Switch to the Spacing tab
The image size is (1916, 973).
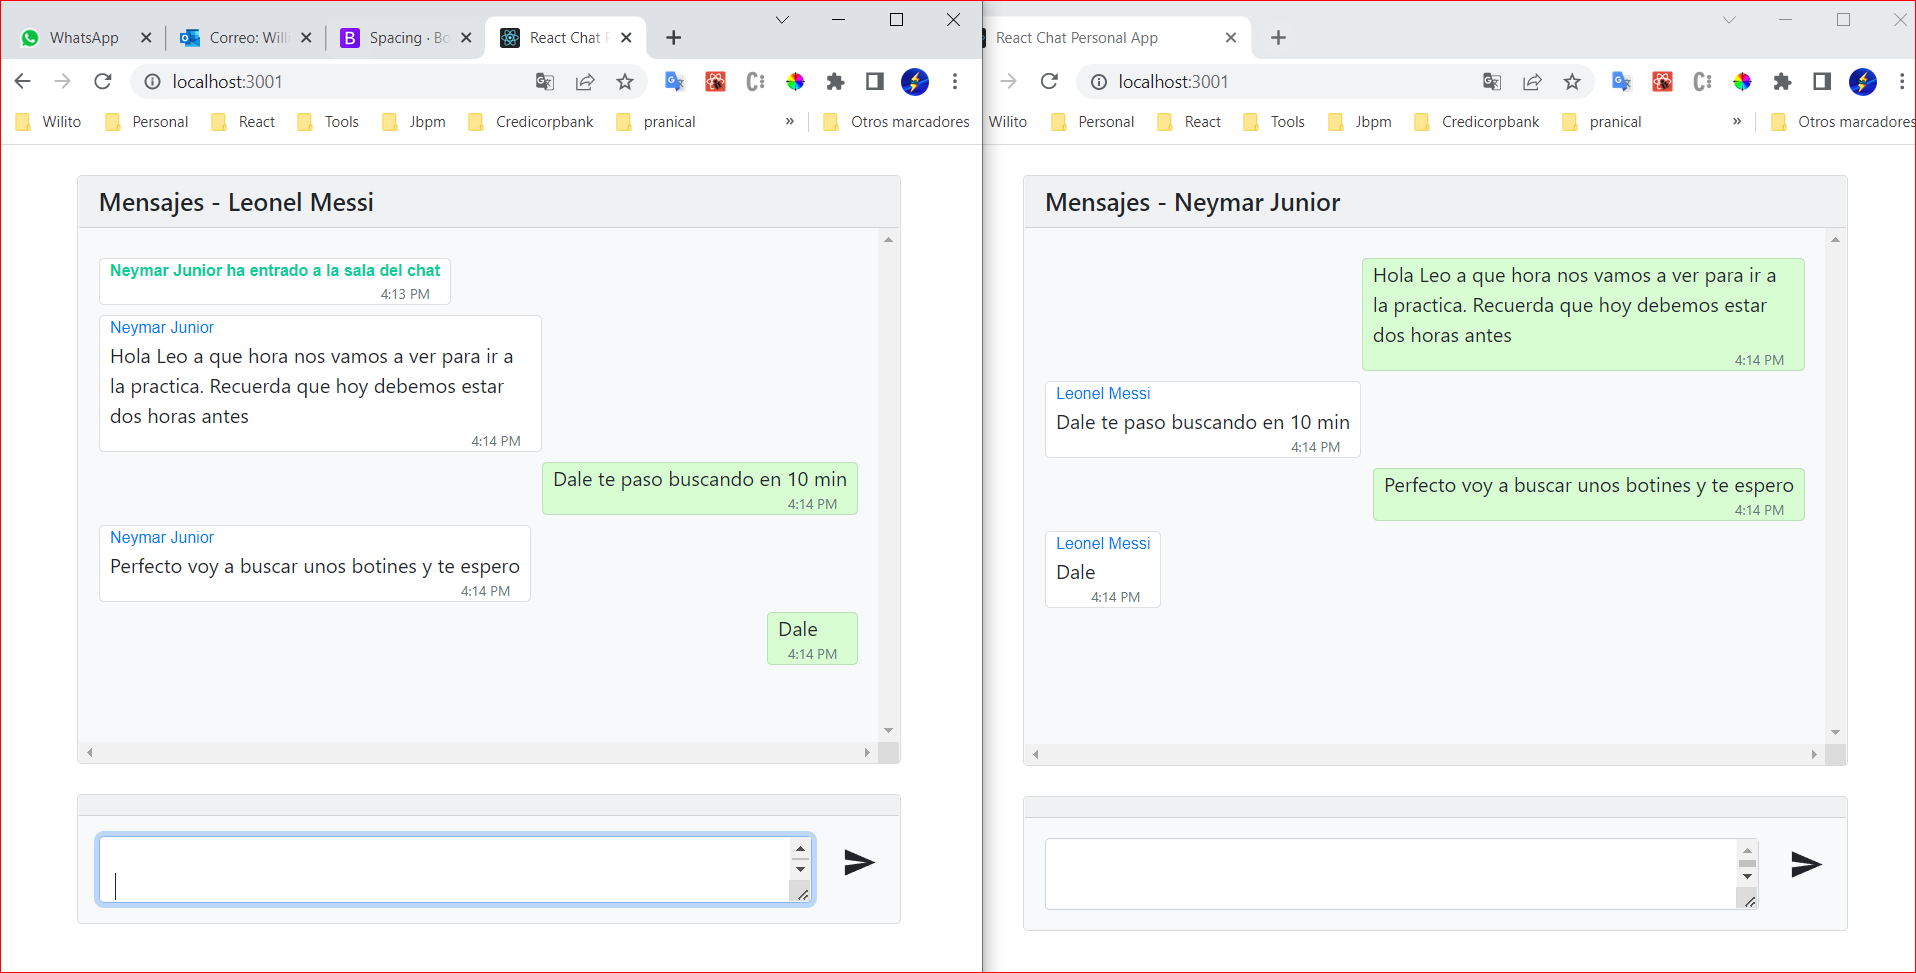[x=400, y=37]
